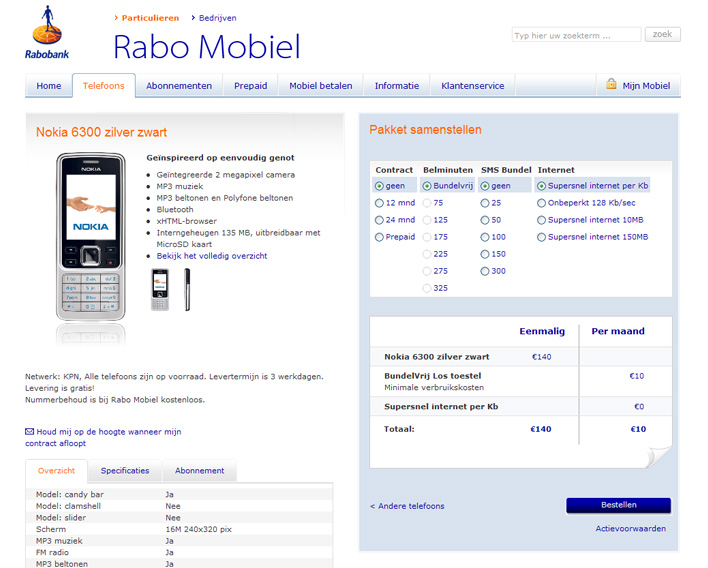This screenshot has width=708, height=568.
Task: Open the Home tab
Action: click(x=49, y=86)
